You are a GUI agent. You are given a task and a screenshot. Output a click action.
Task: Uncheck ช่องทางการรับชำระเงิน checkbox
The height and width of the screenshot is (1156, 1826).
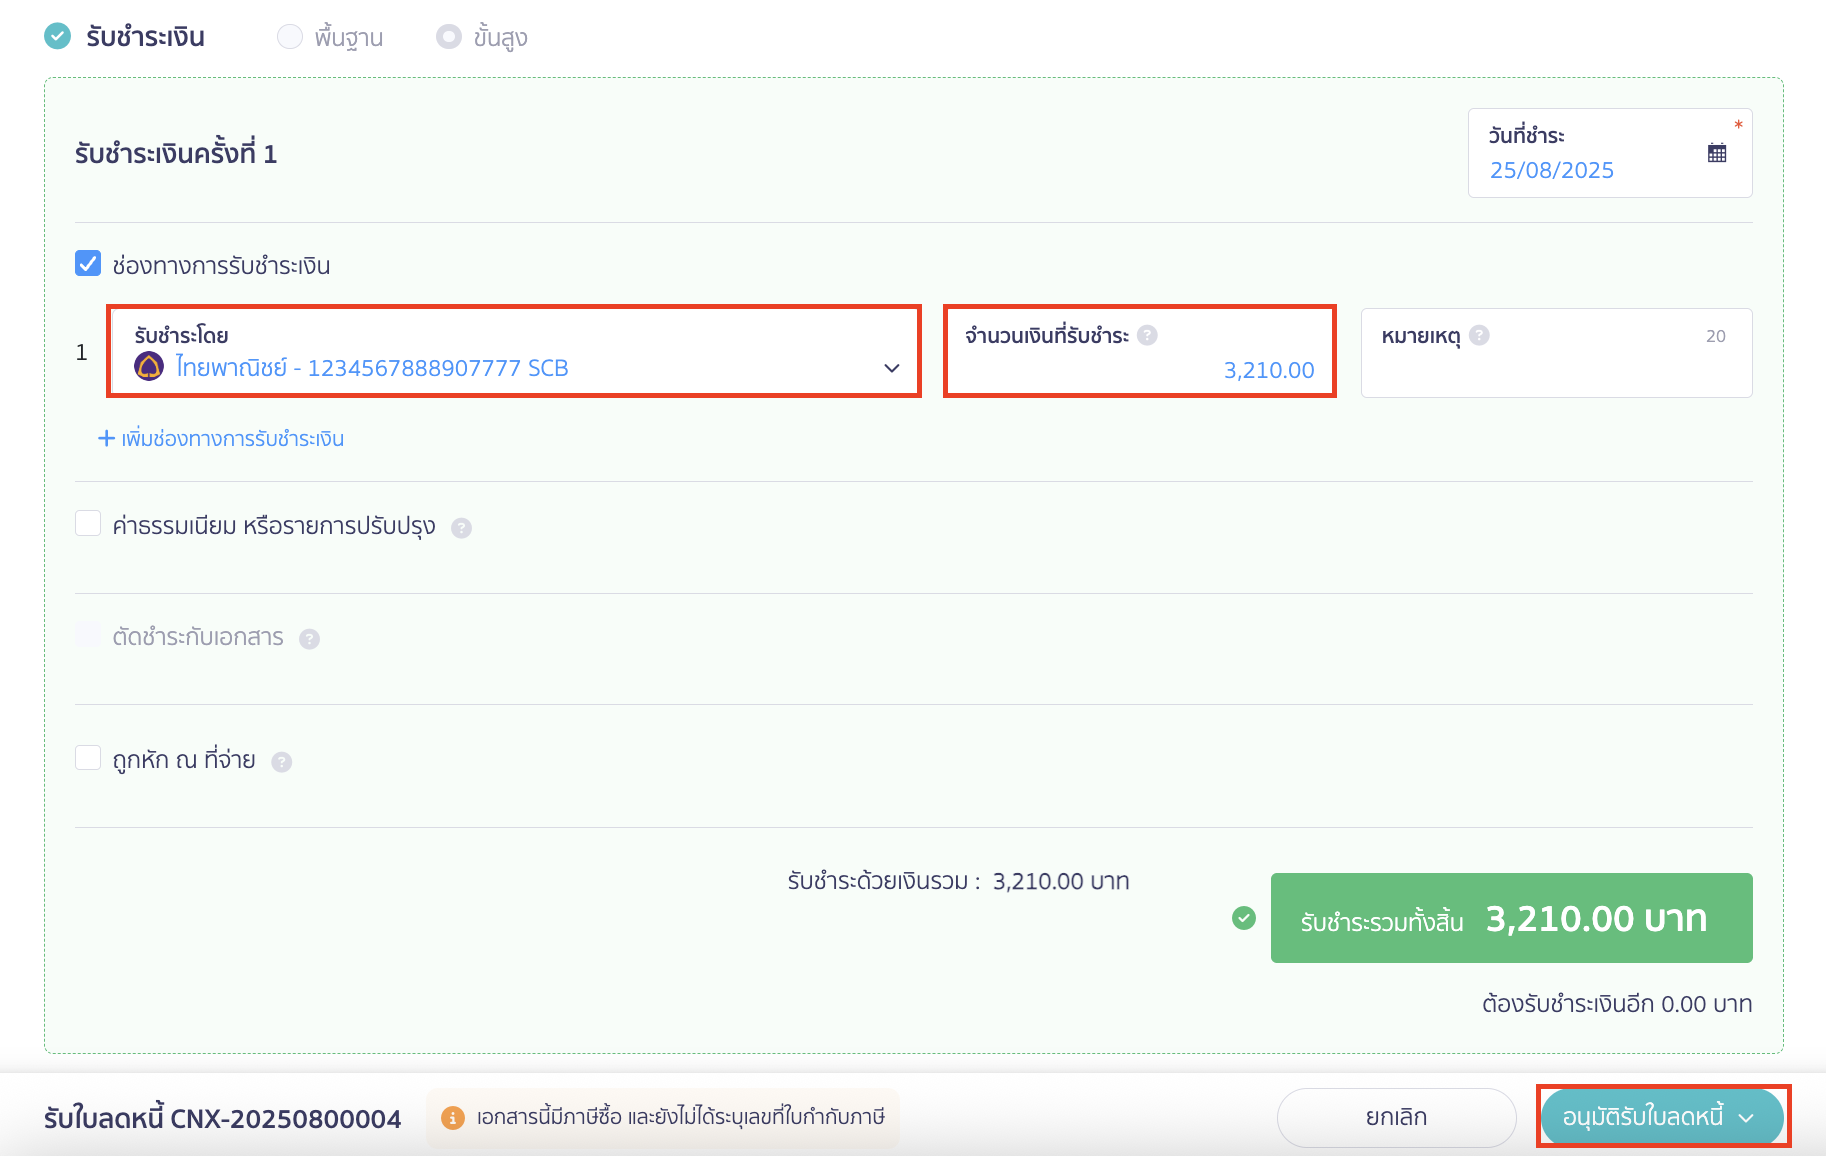[88, 264]
